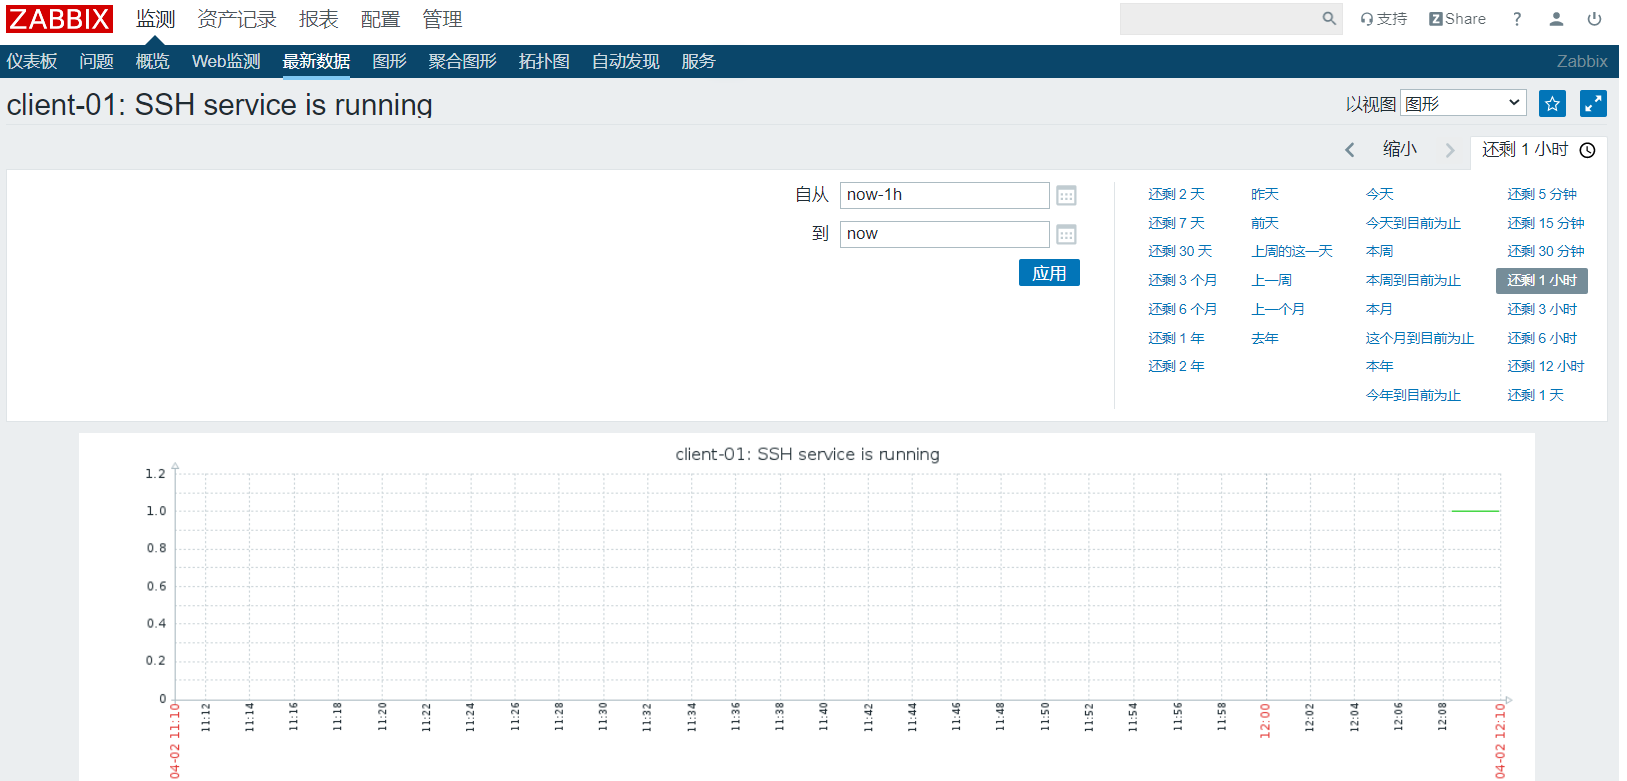1627x781 pixels.
Task: Select 上一周 range
Action: point(1272,280)
